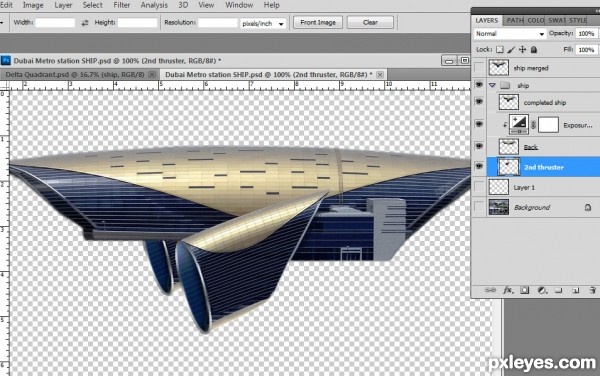Click the lock position move icon
Screen dimensions: 600x376
[x=522, y=50]
